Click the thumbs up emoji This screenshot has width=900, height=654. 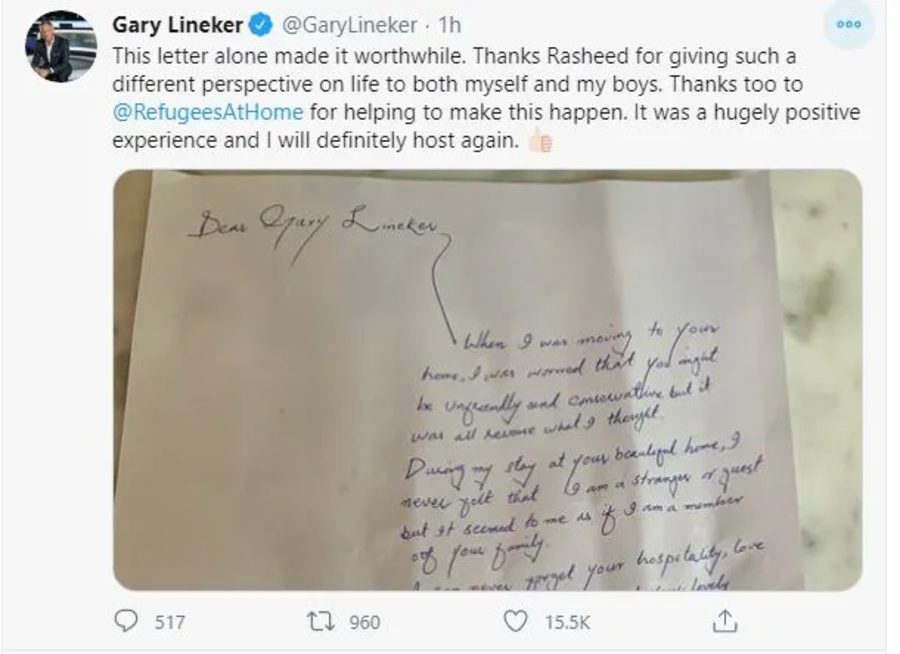tap(539, 141)
